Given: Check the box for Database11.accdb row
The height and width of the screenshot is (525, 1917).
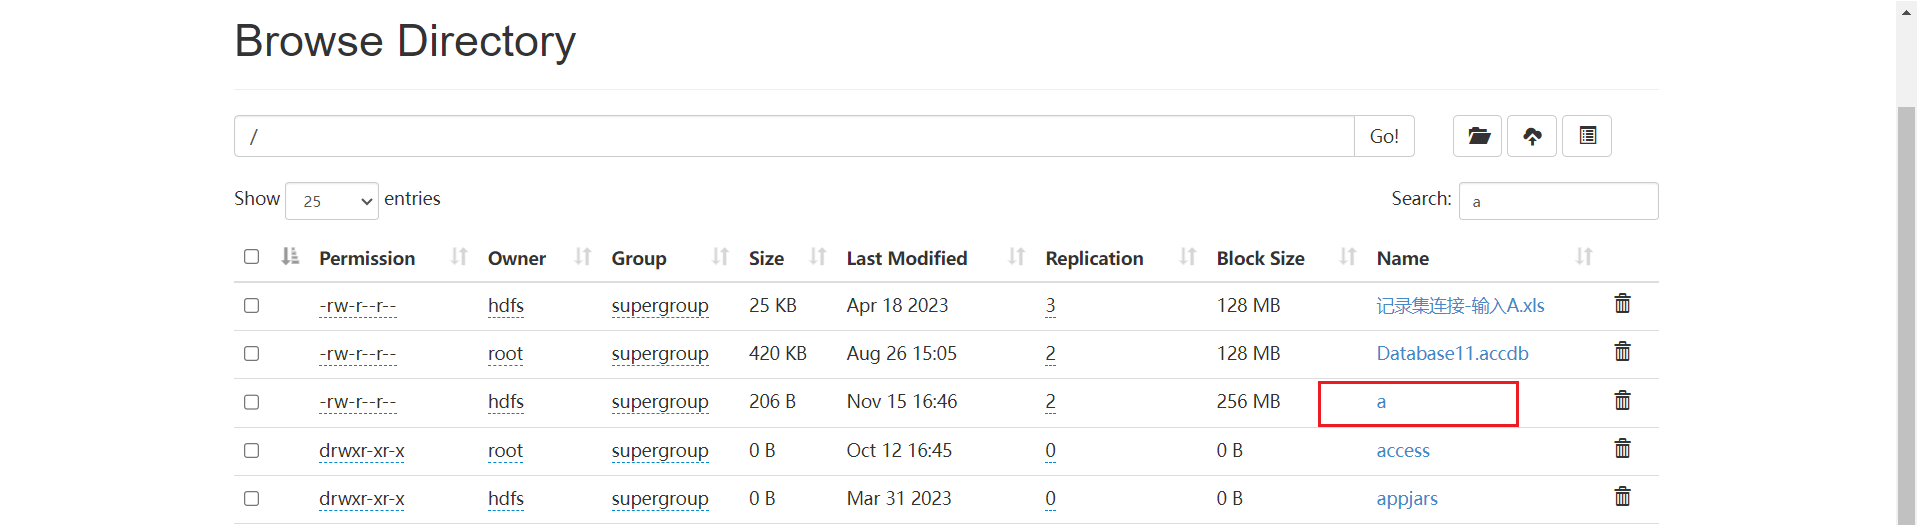Looking at the screenshot, I should [x=252, y=353].
